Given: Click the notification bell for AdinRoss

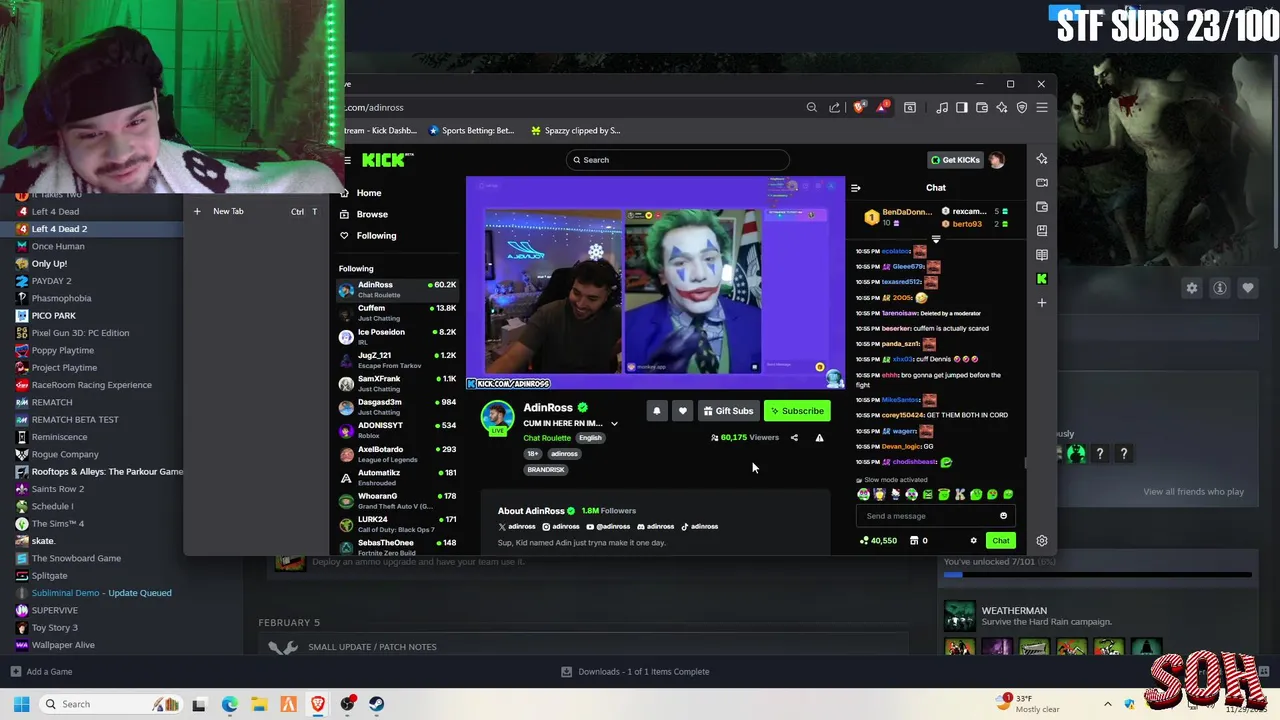Looking at the screenshot, I should click(x=656, y=411).
